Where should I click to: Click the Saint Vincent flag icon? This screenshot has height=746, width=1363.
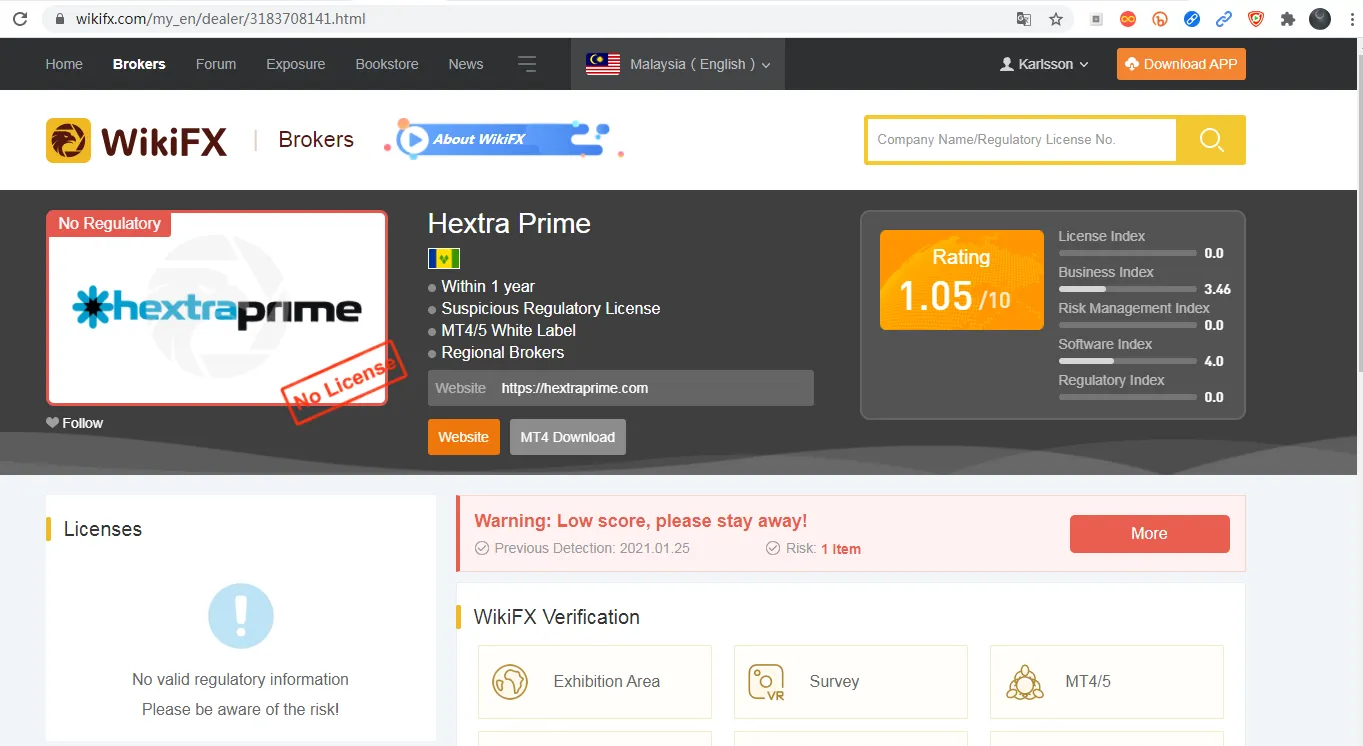[x=444, y=259]
